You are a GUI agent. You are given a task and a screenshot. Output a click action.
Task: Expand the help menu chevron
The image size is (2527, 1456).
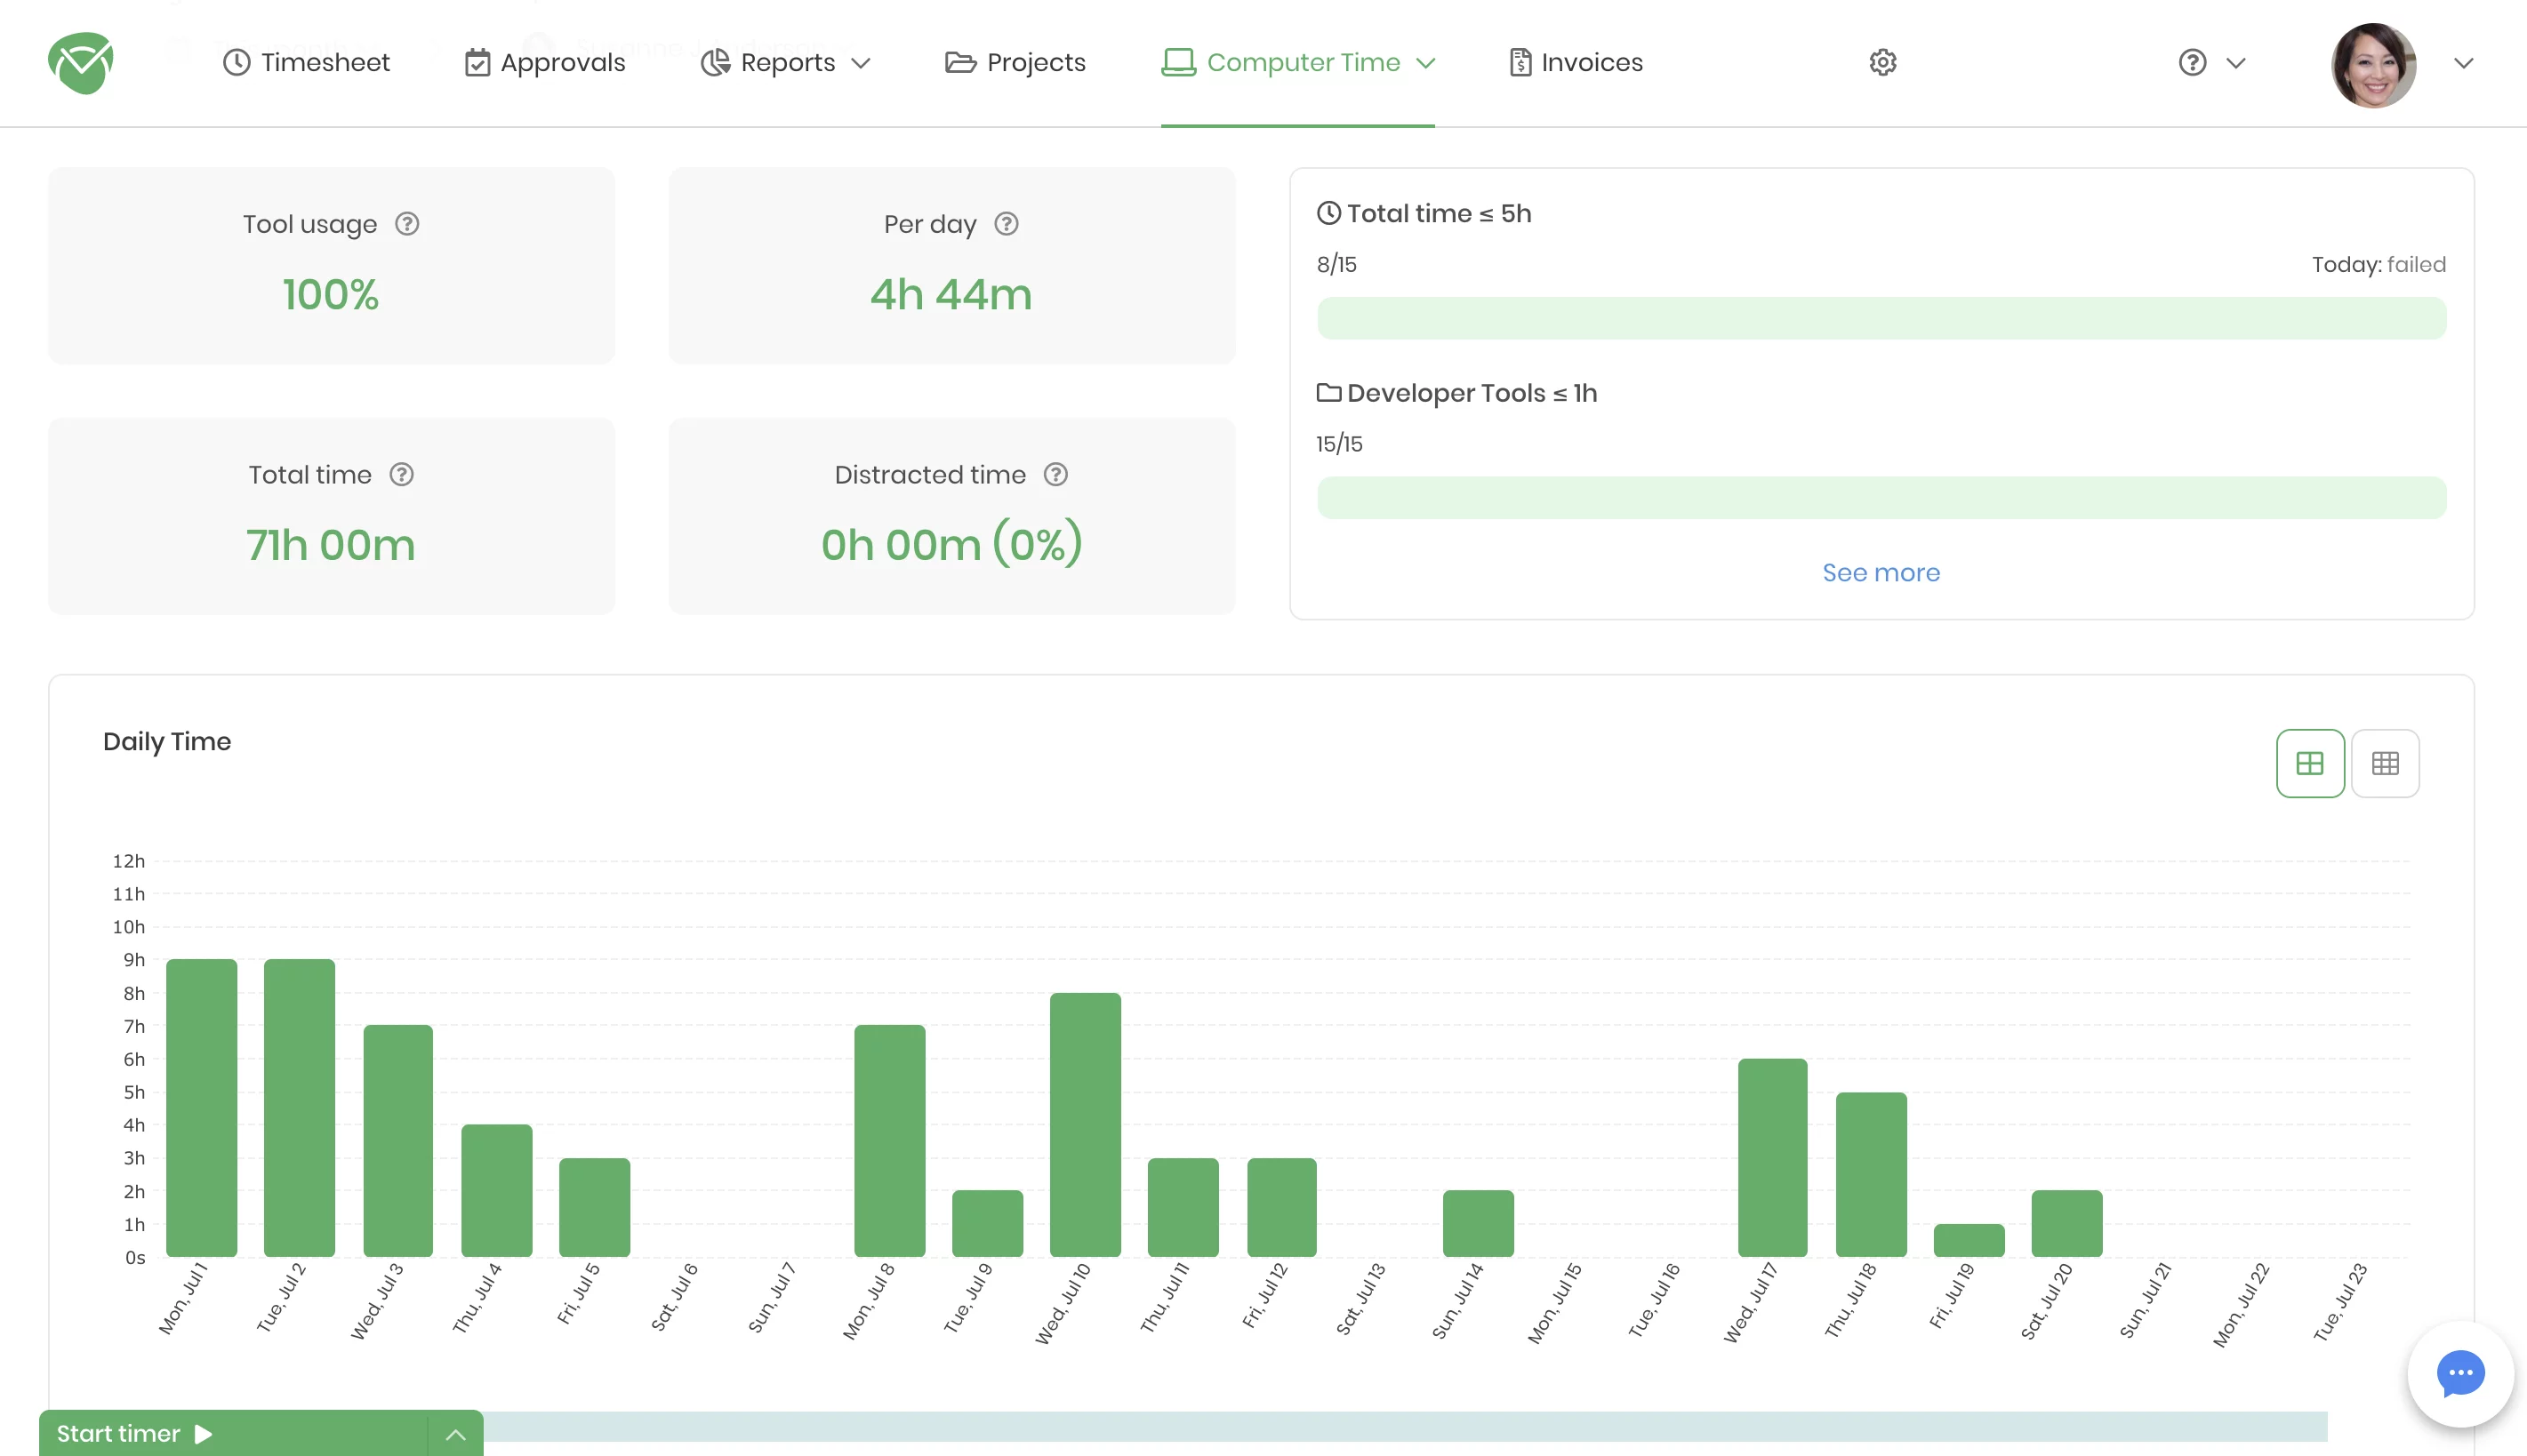point(2235,62)
